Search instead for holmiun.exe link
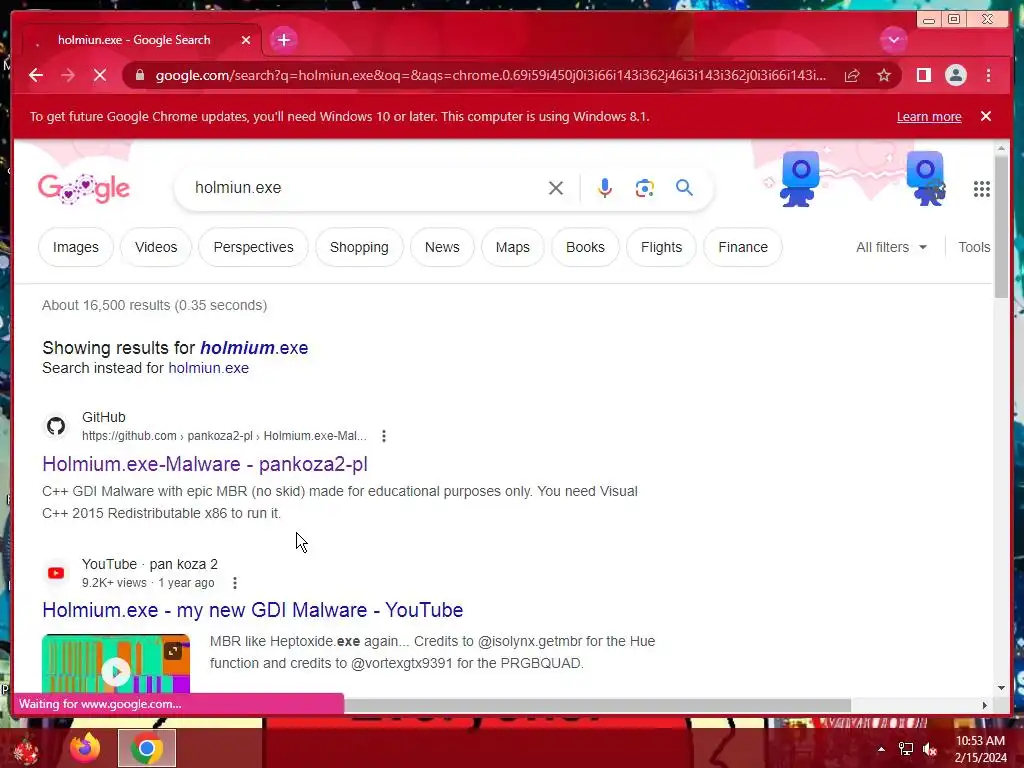This screenshot has width=1024, height=768. [208, 368]
